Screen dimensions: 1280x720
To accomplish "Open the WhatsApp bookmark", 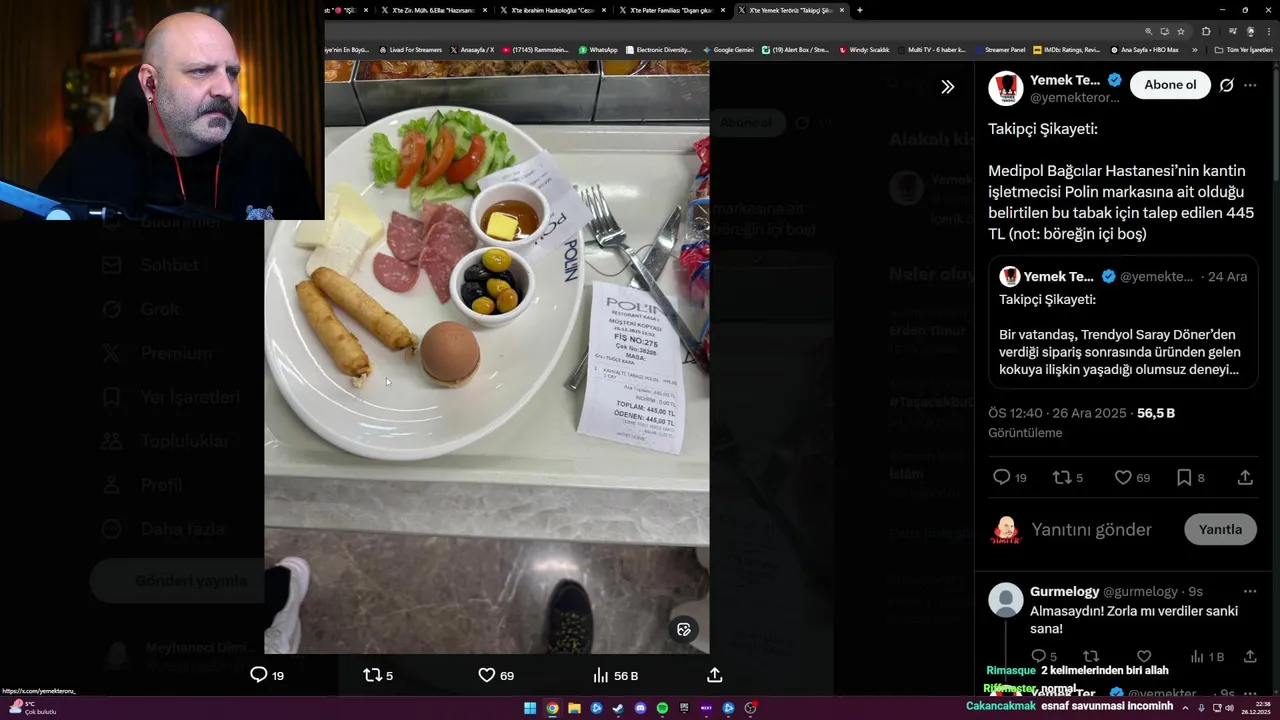I will (598, 50).
